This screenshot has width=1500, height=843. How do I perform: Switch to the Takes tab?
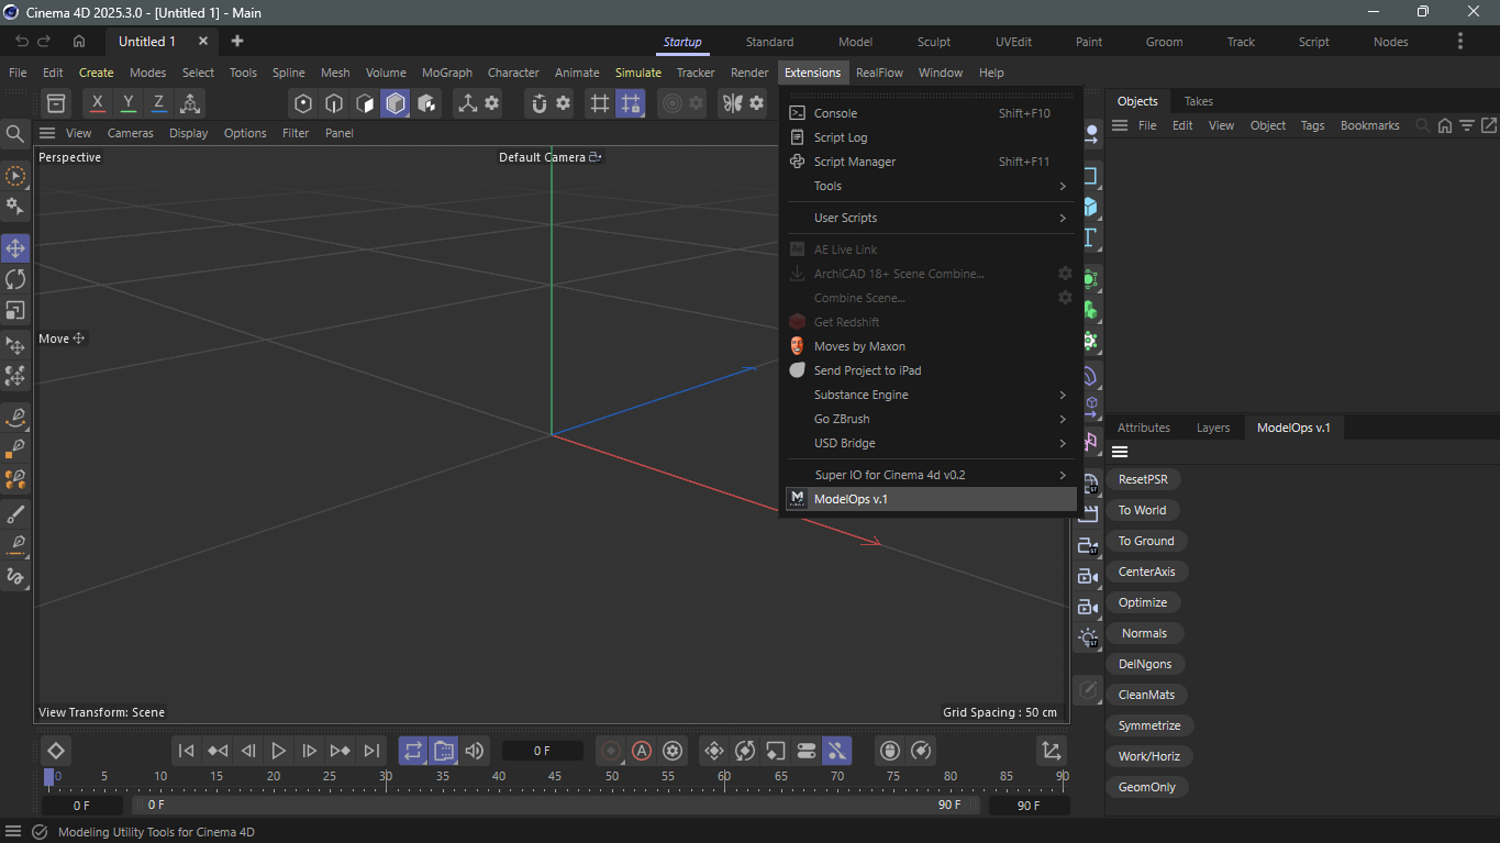click(x=1198, y=101)
